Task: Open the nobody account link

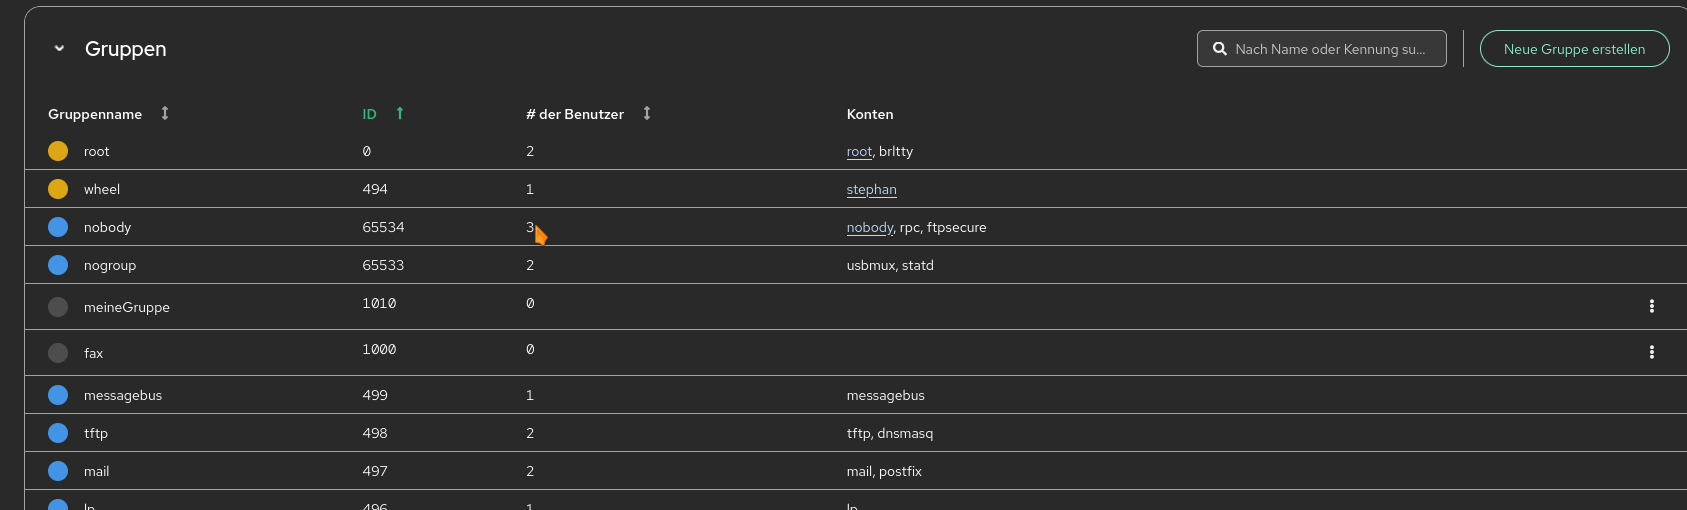Action: (869, 228)
